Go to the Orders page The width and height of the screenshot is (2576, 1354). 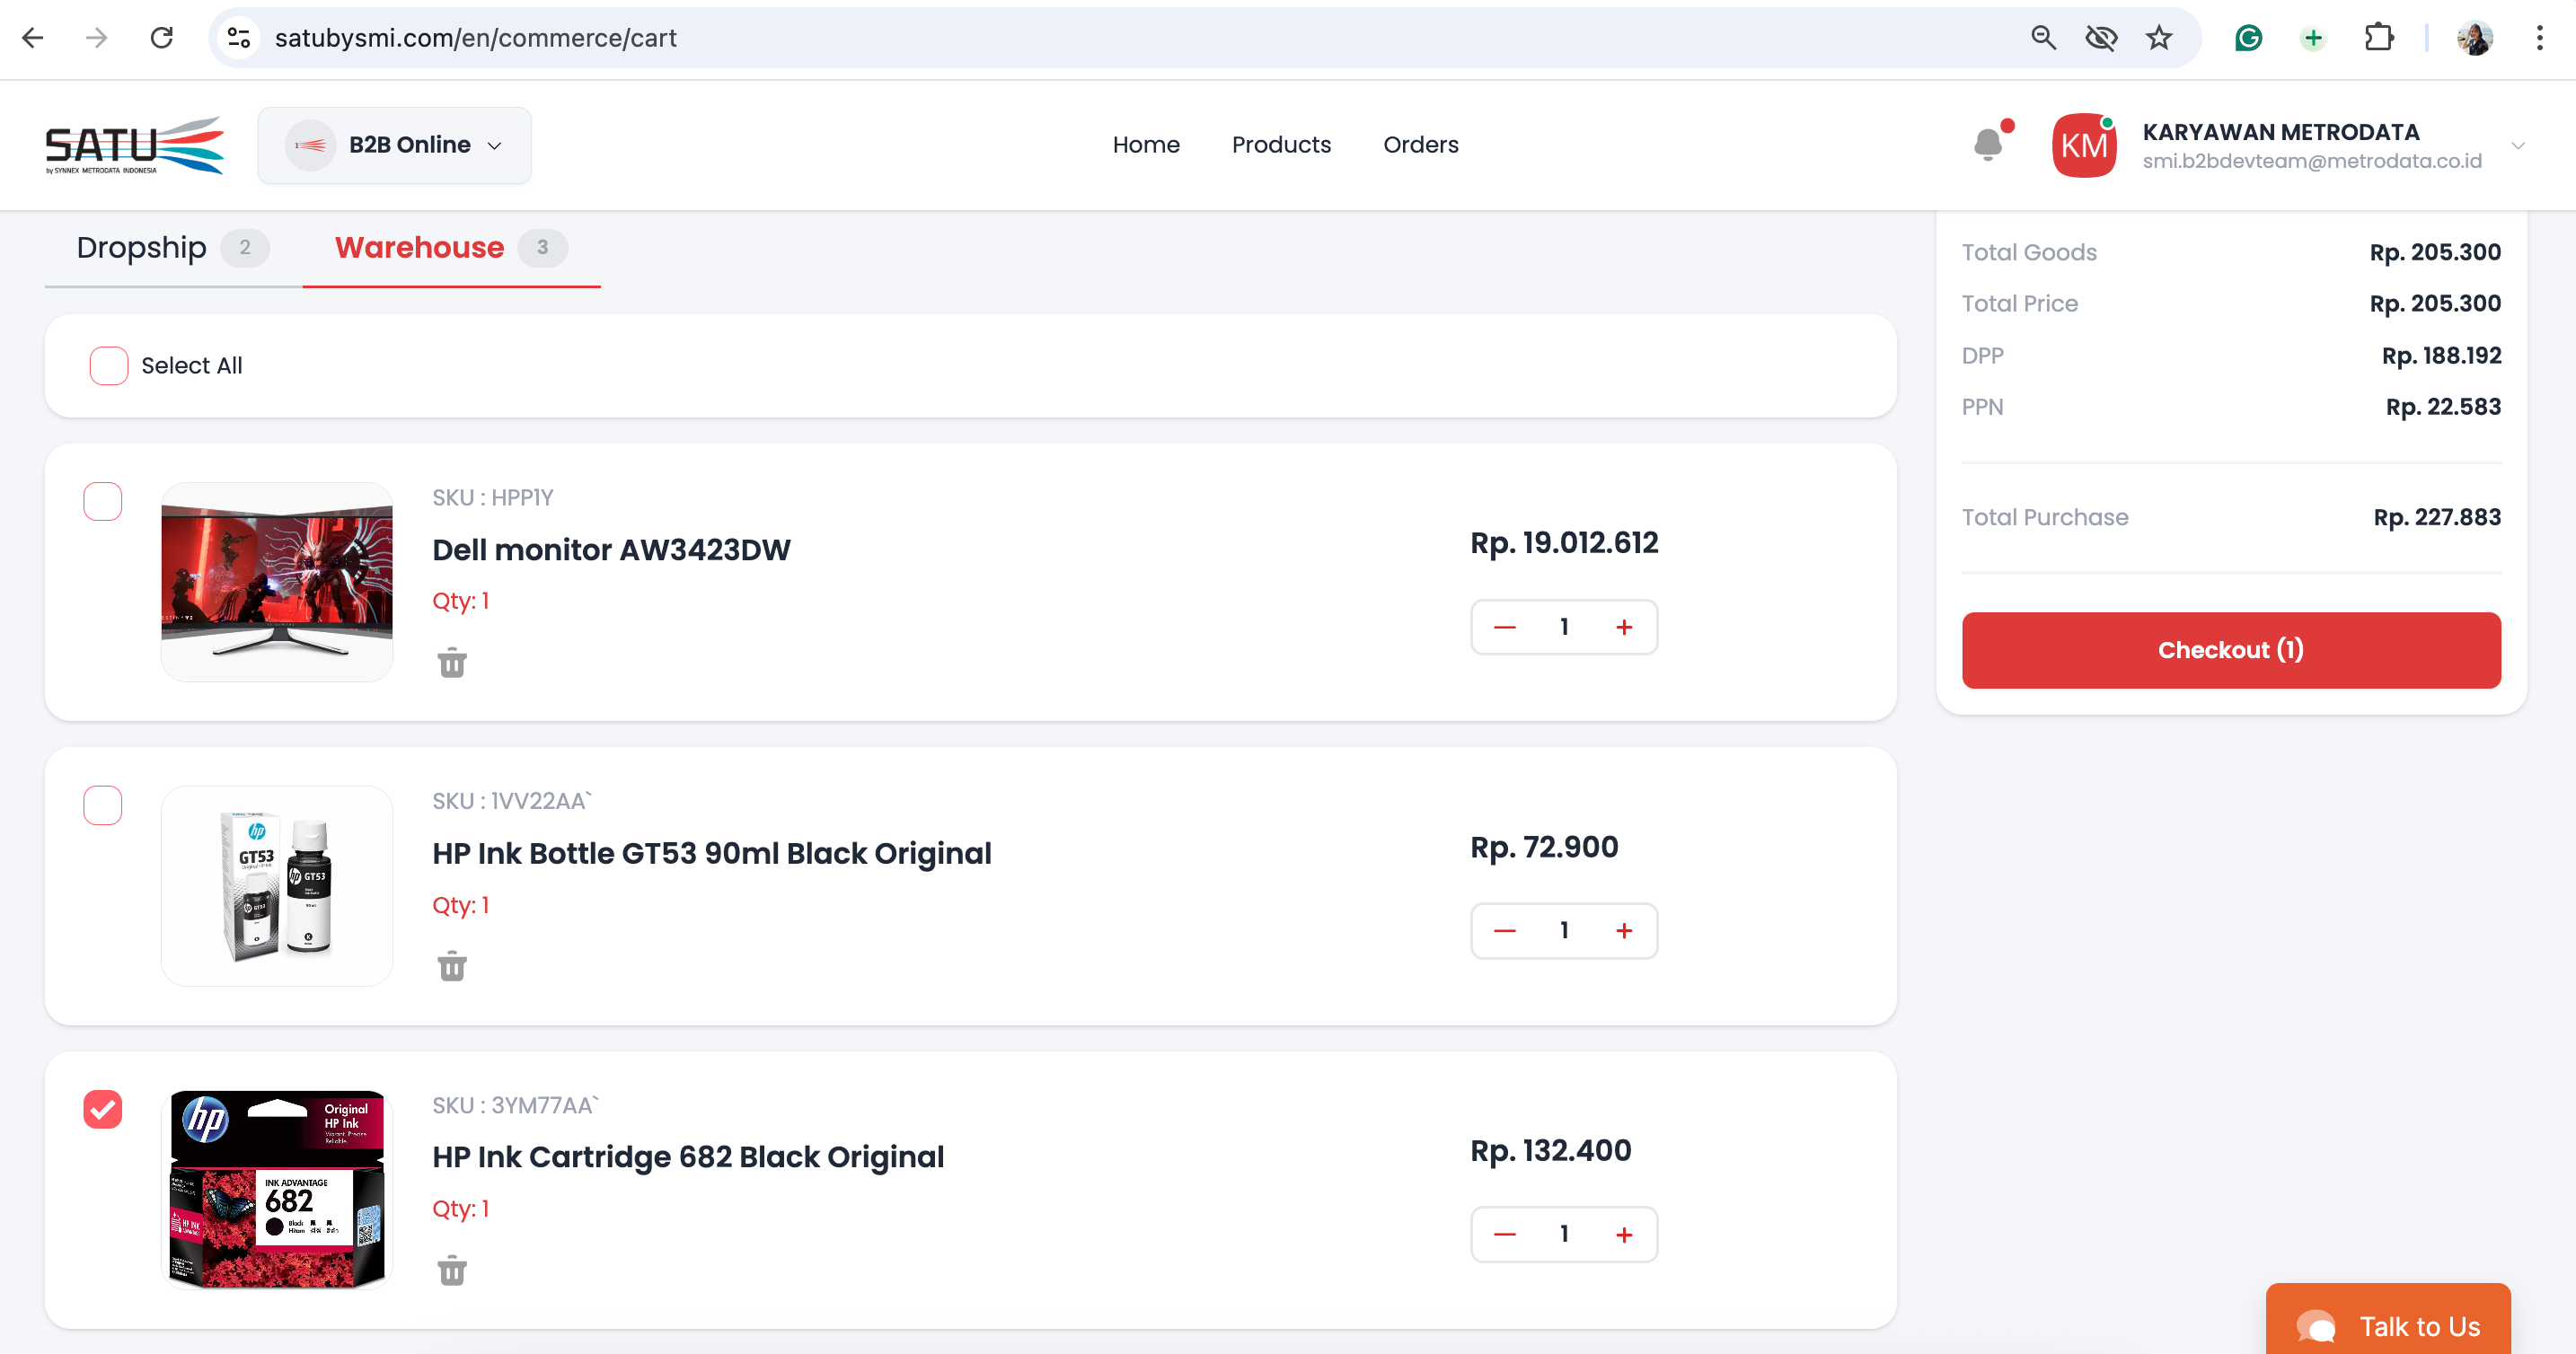coord(1420,145)
